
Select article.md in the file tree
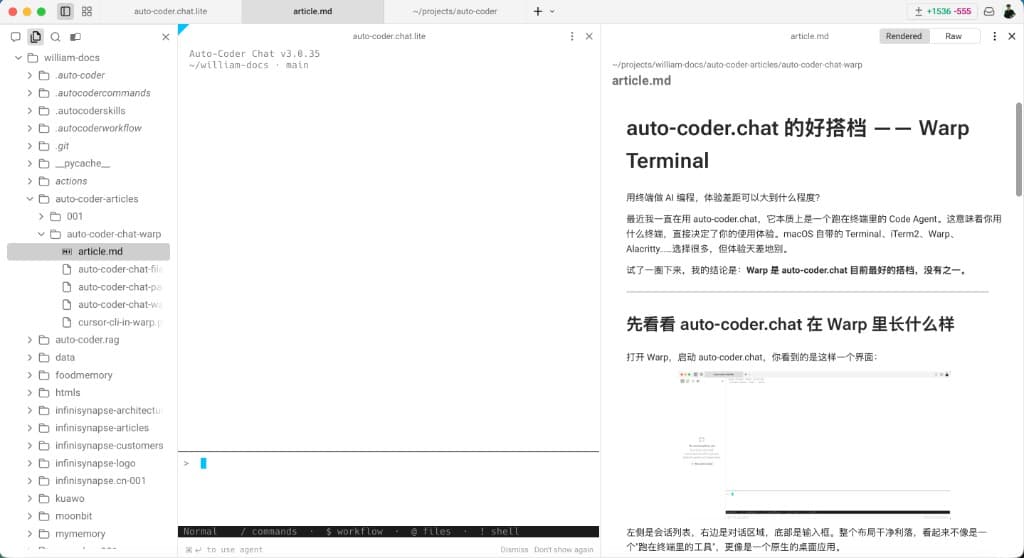(x=89, y=252)
